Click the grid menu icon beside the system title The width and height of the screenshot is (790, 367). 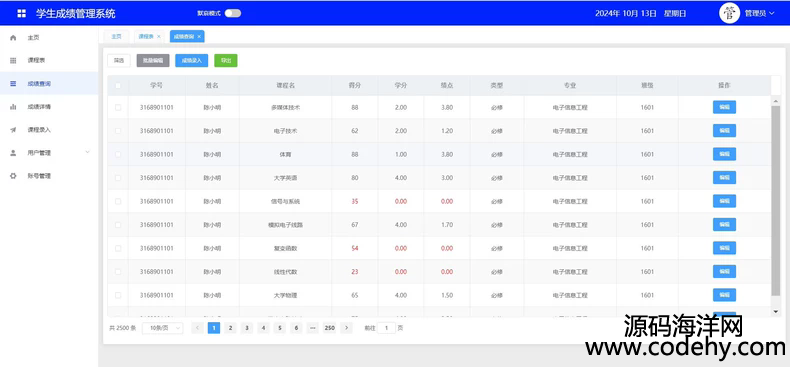[22, 14]
